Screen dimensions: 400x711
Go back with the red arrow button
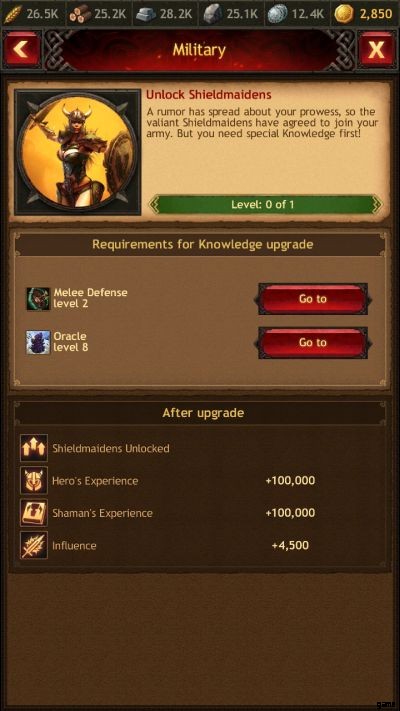coord(21,49)
